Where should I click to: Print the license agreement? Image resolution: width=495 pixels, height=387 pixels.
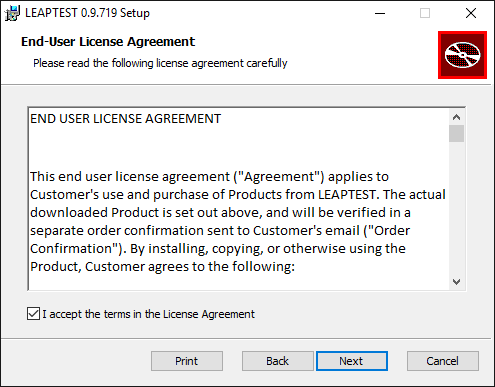point(187,361)
